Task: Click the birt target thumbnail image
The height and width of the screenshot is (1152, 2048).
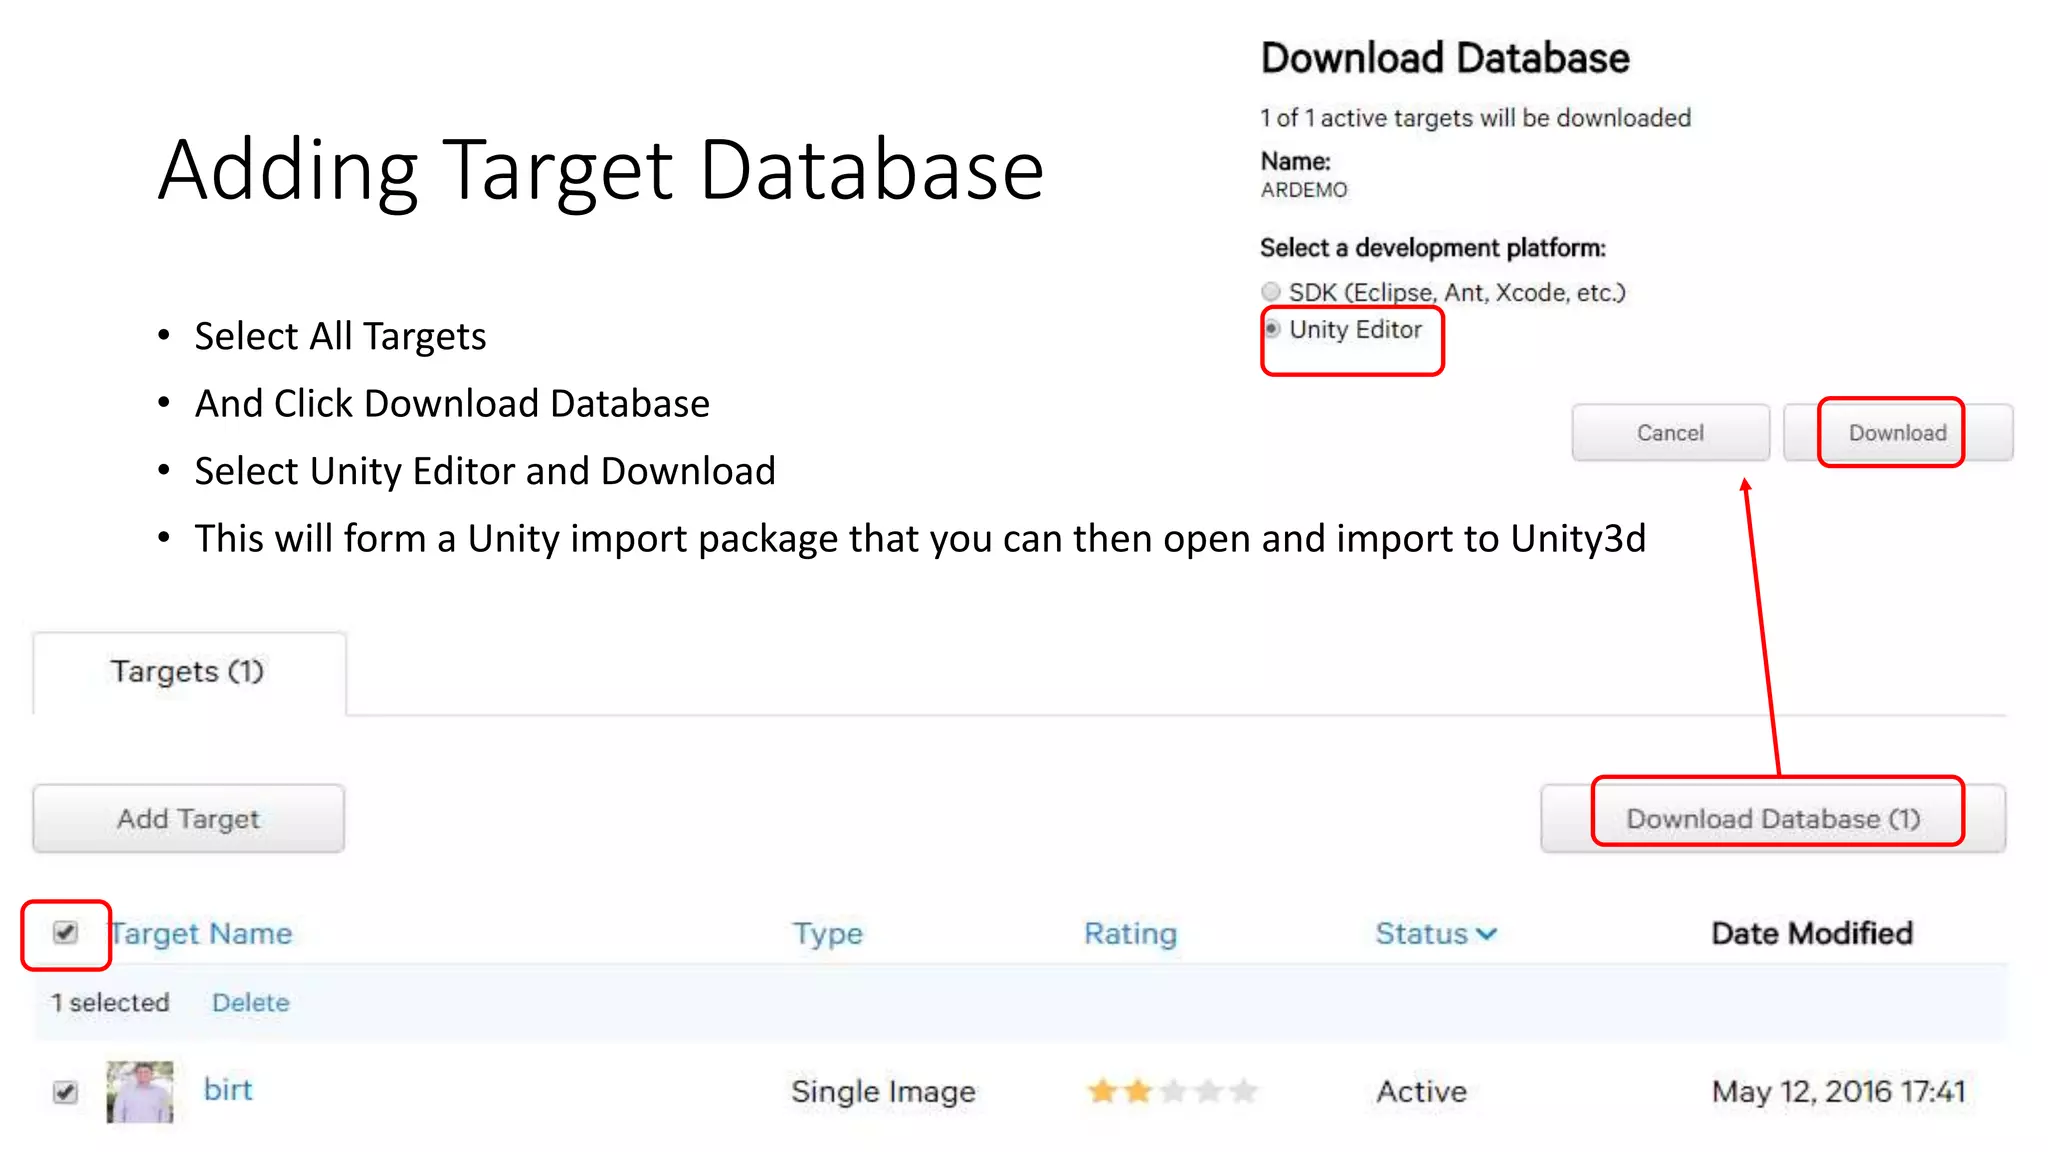Action: coord(140,1091)
